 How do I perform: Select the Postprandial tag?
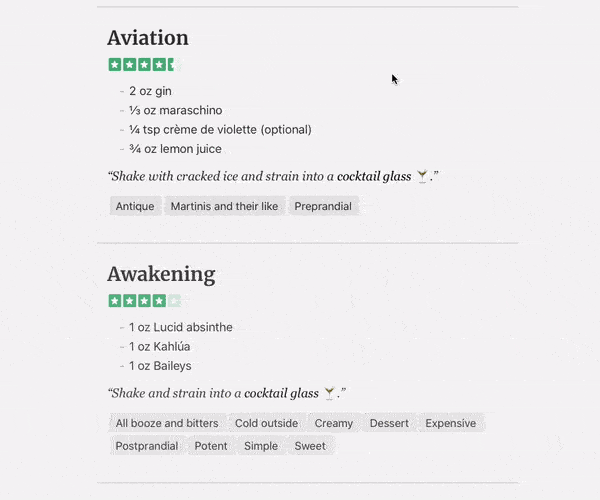[x=147, y=446]
